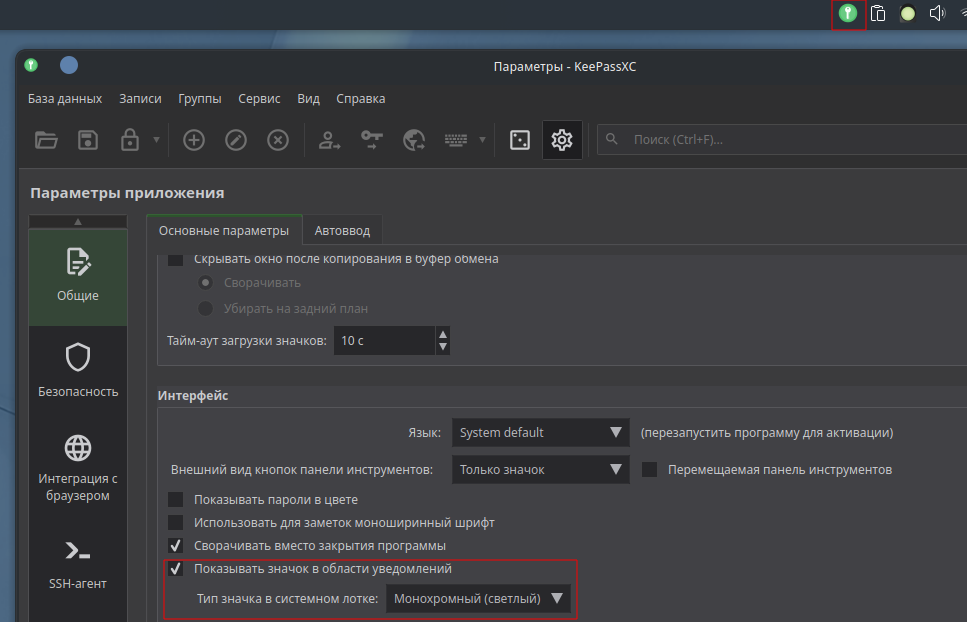Click the edit entry pencil icon
967x622 pixels.
click(x=236, y=140)
